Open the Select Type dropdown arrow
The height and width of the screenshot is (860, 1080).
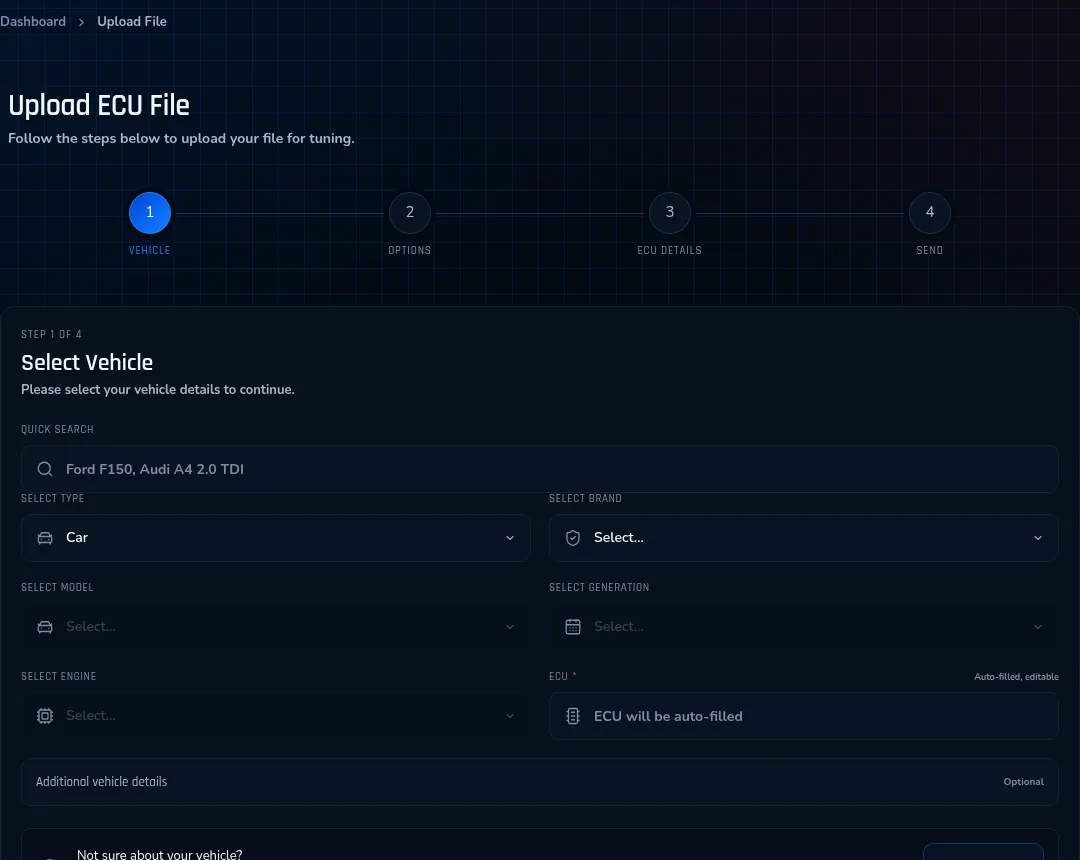click(510, 538)
